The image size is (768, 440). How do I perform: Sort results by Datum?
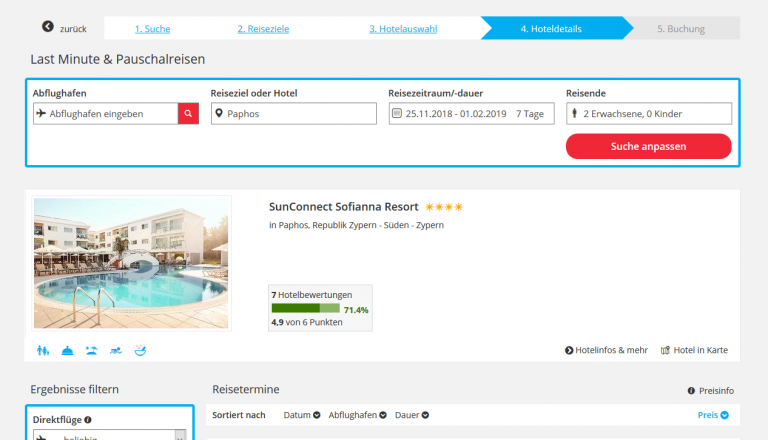point(302,415)
